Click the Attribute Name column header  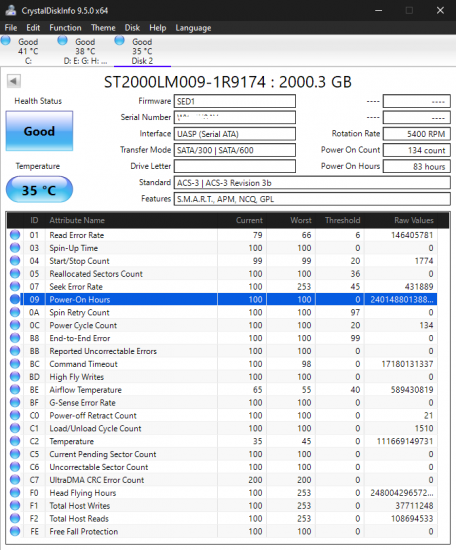pos(132,220)
